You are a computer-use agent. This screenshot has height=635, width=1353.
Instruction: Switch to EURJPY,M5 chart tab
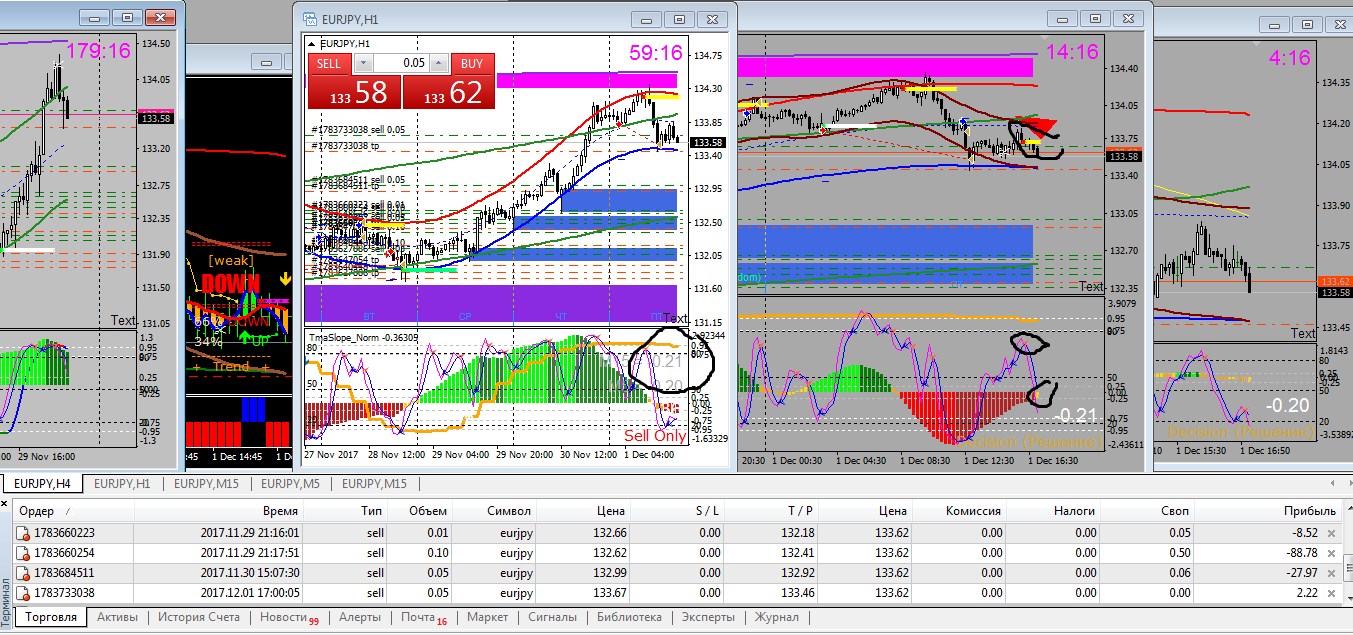click(x=291, y=484)
